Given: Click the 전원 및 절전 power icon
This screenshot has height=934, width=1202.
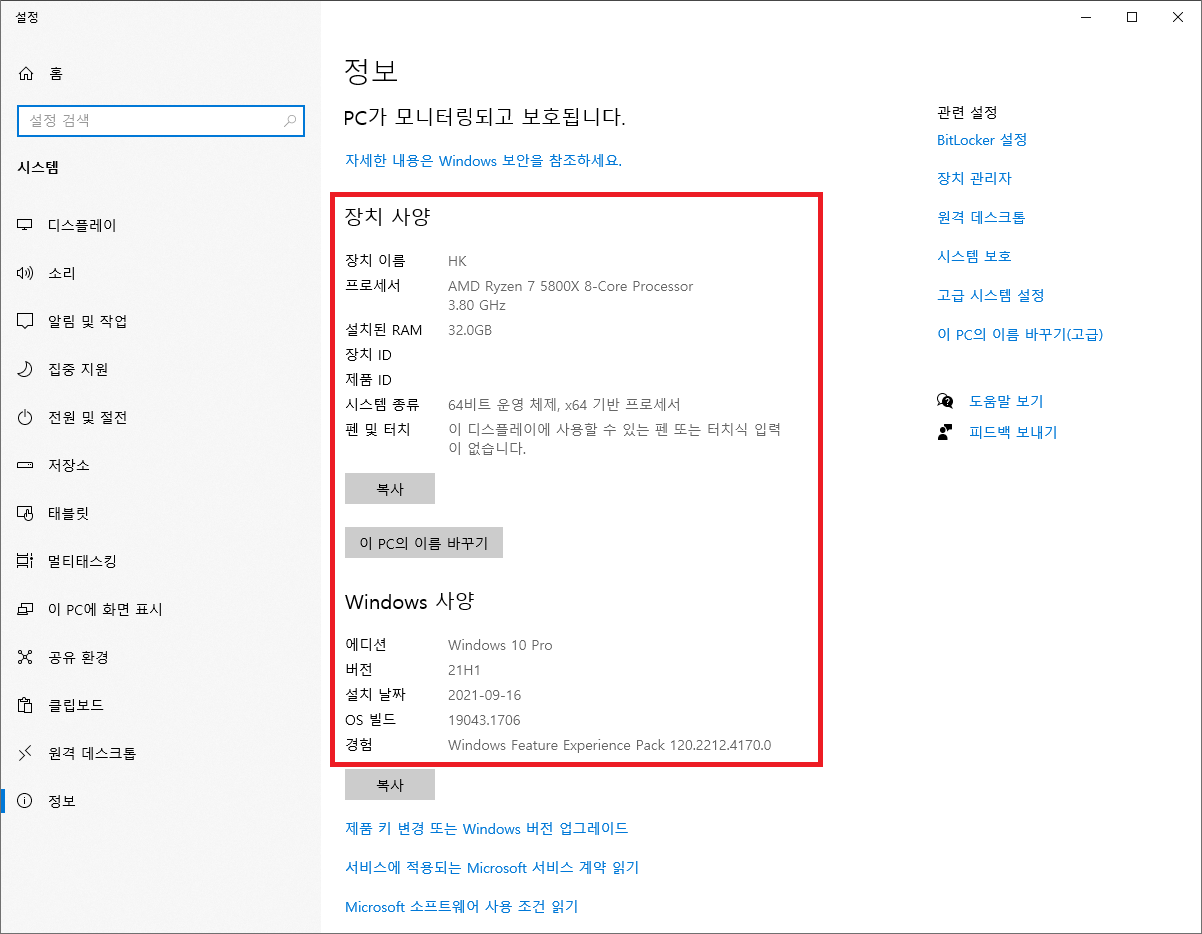Looking at the screenshot, I should pyautogui.click(x=26, y=417).
